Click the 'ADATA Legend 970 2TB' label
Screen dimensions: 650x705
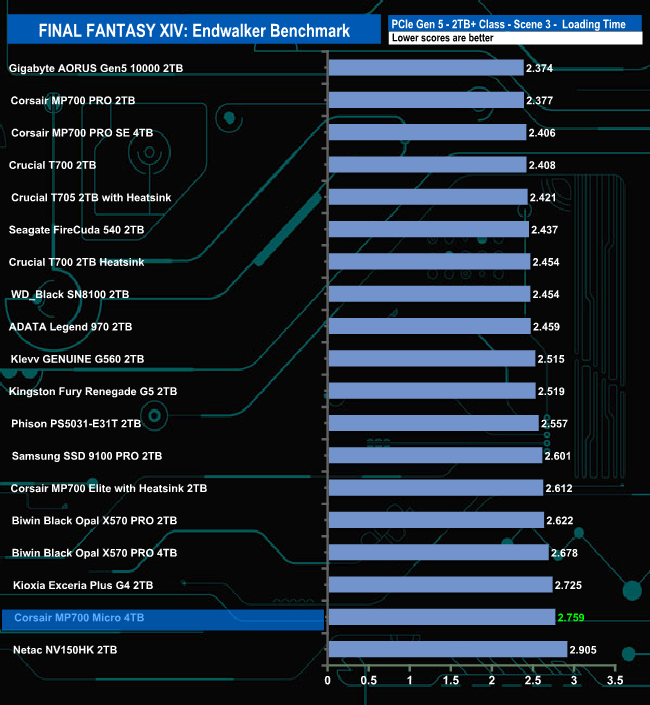tap(71, 327)
